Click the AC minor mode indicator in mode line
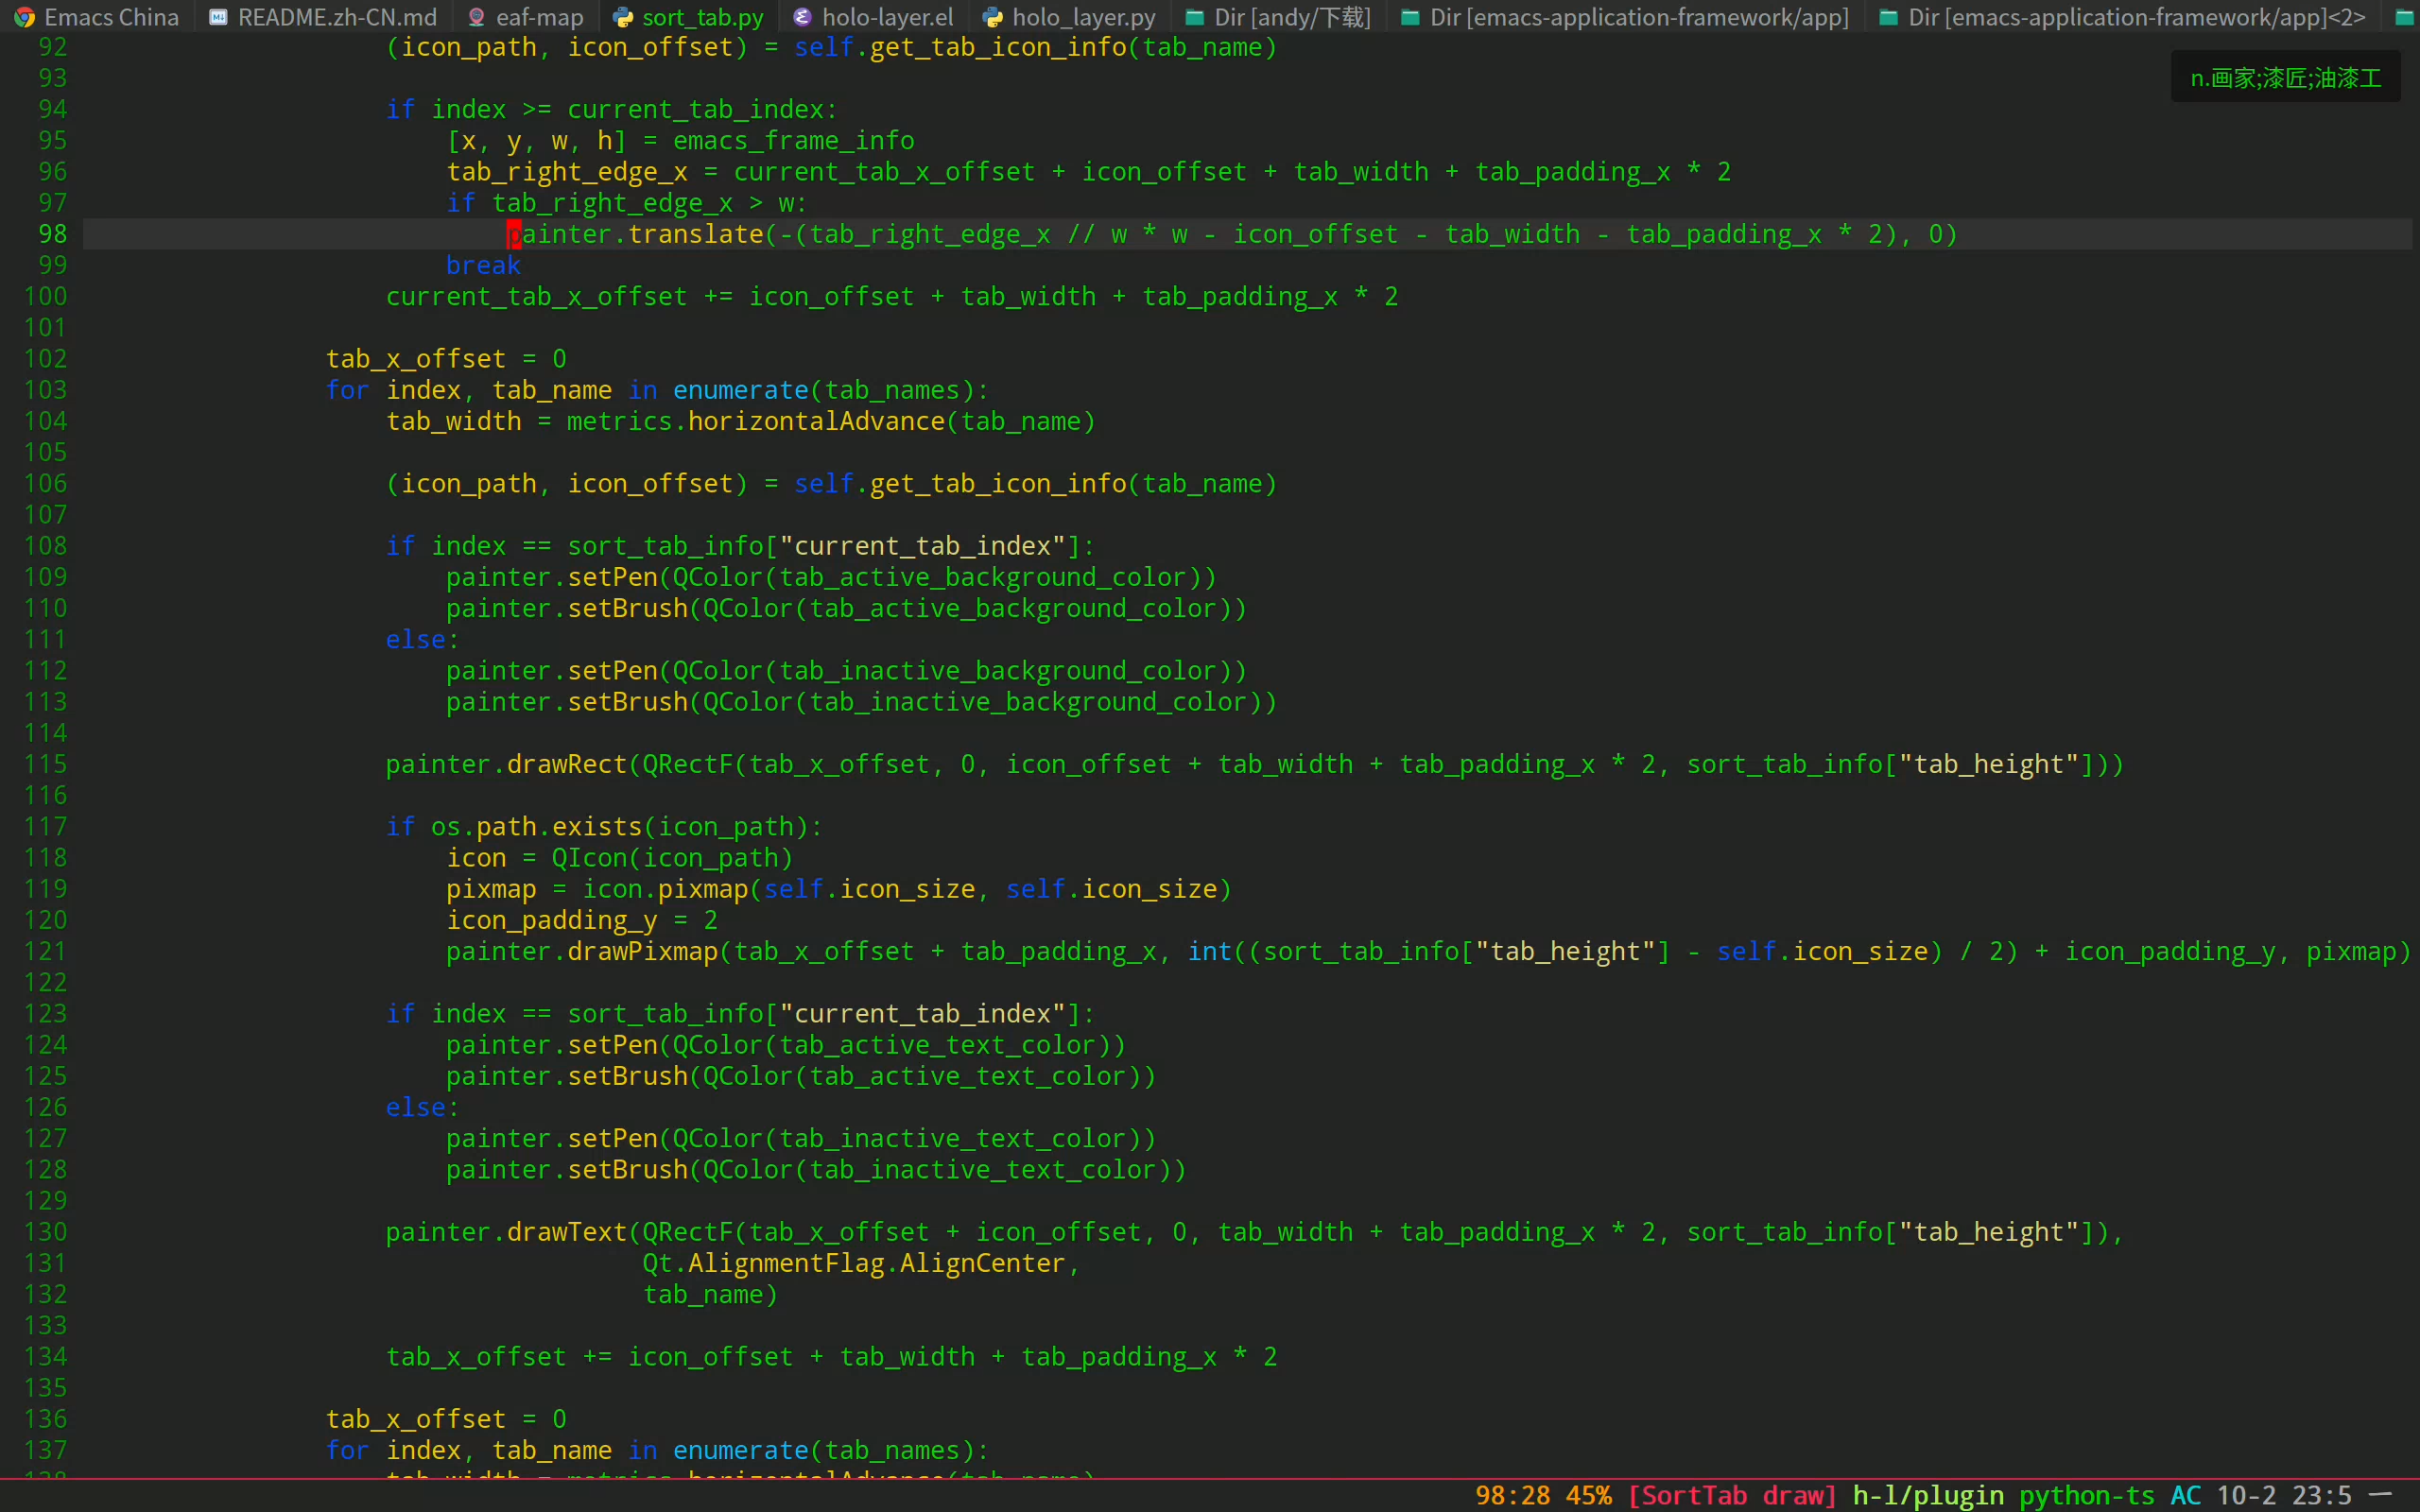The image size is (2420, 1512). (x=2185, y=1495)
